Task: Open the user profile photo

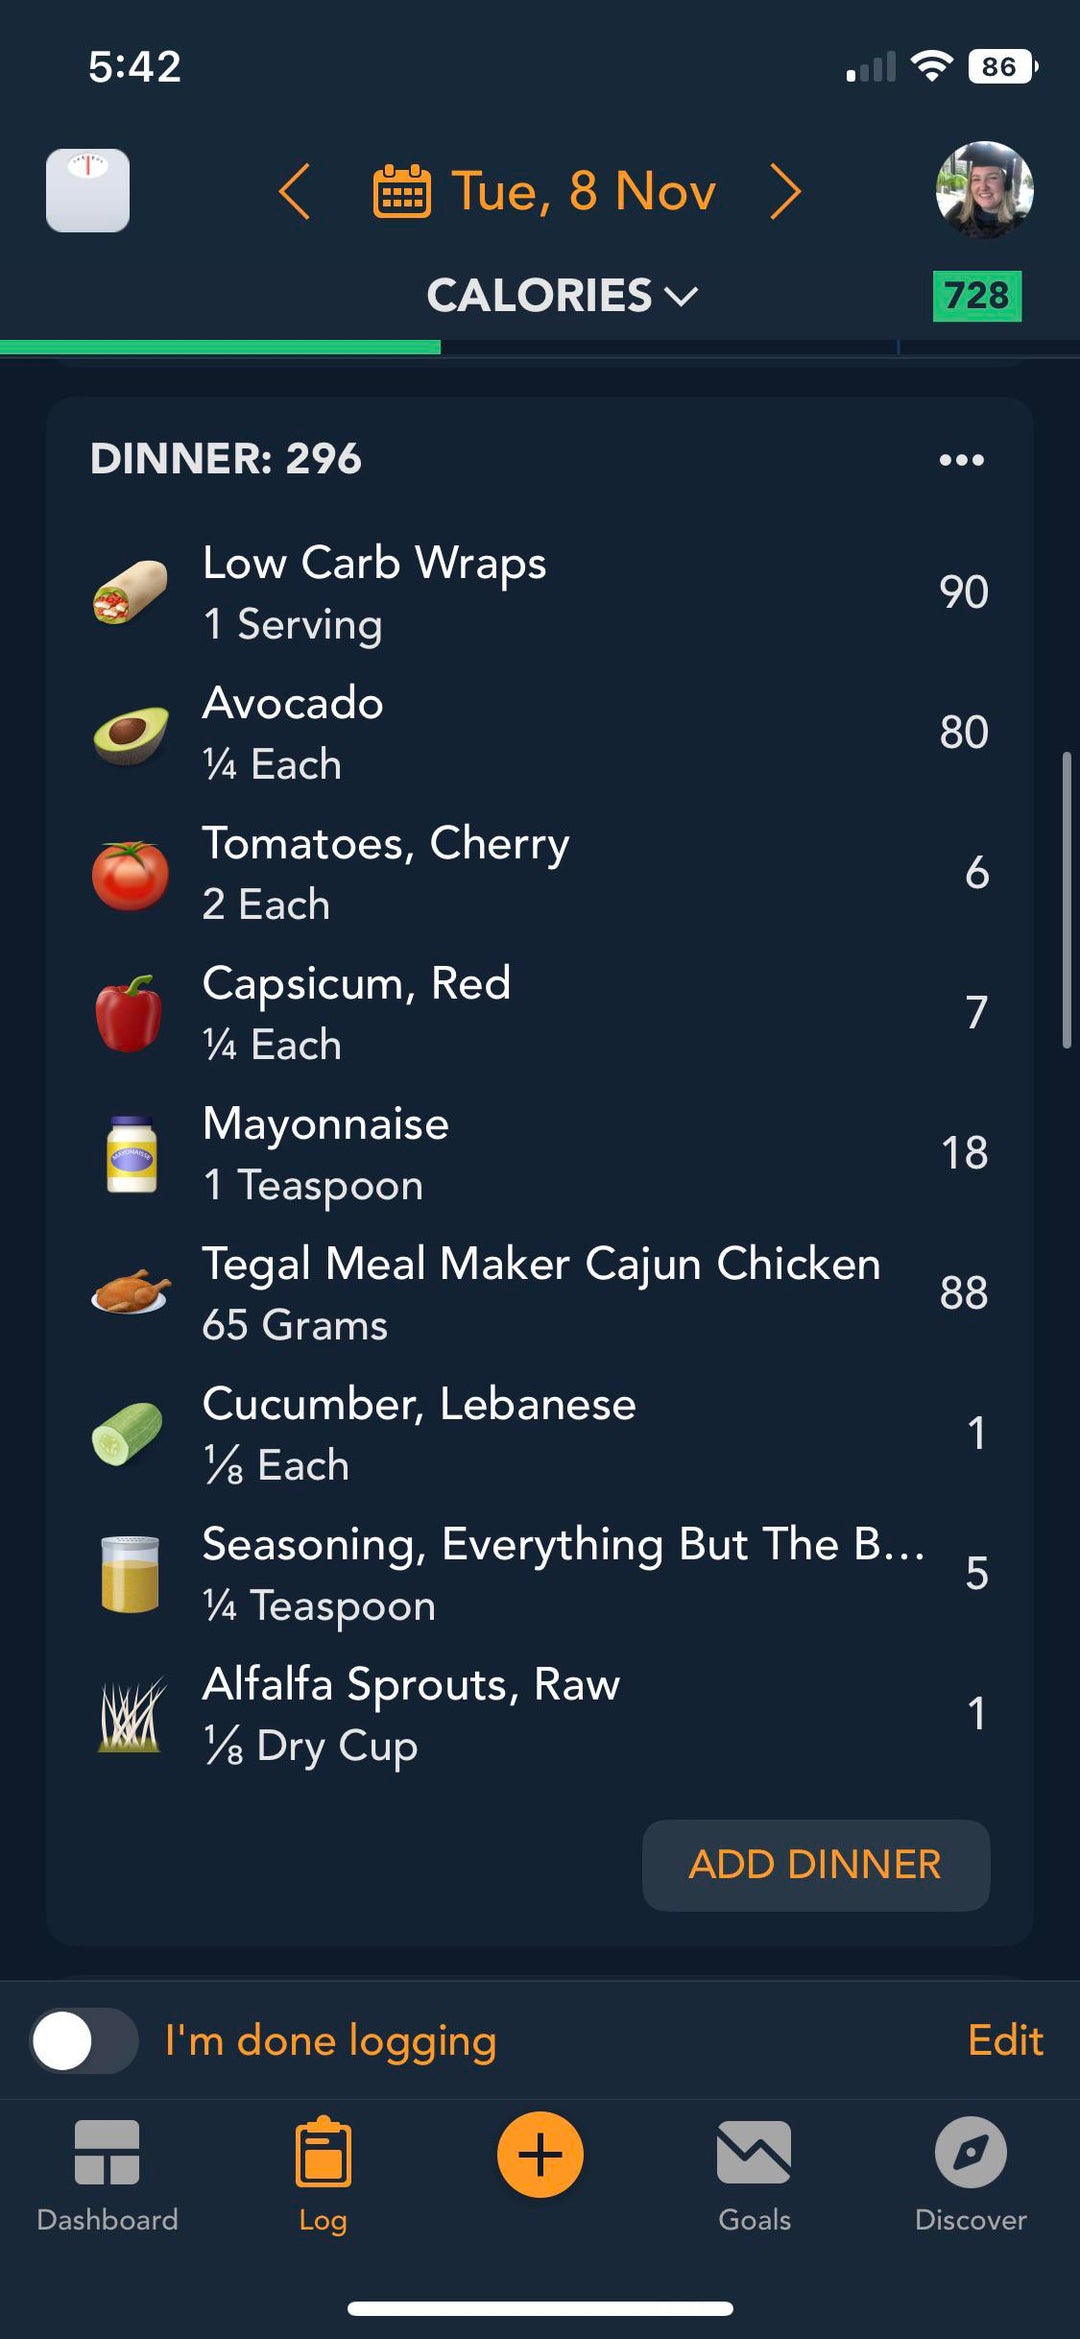Action: pos(984,190)
